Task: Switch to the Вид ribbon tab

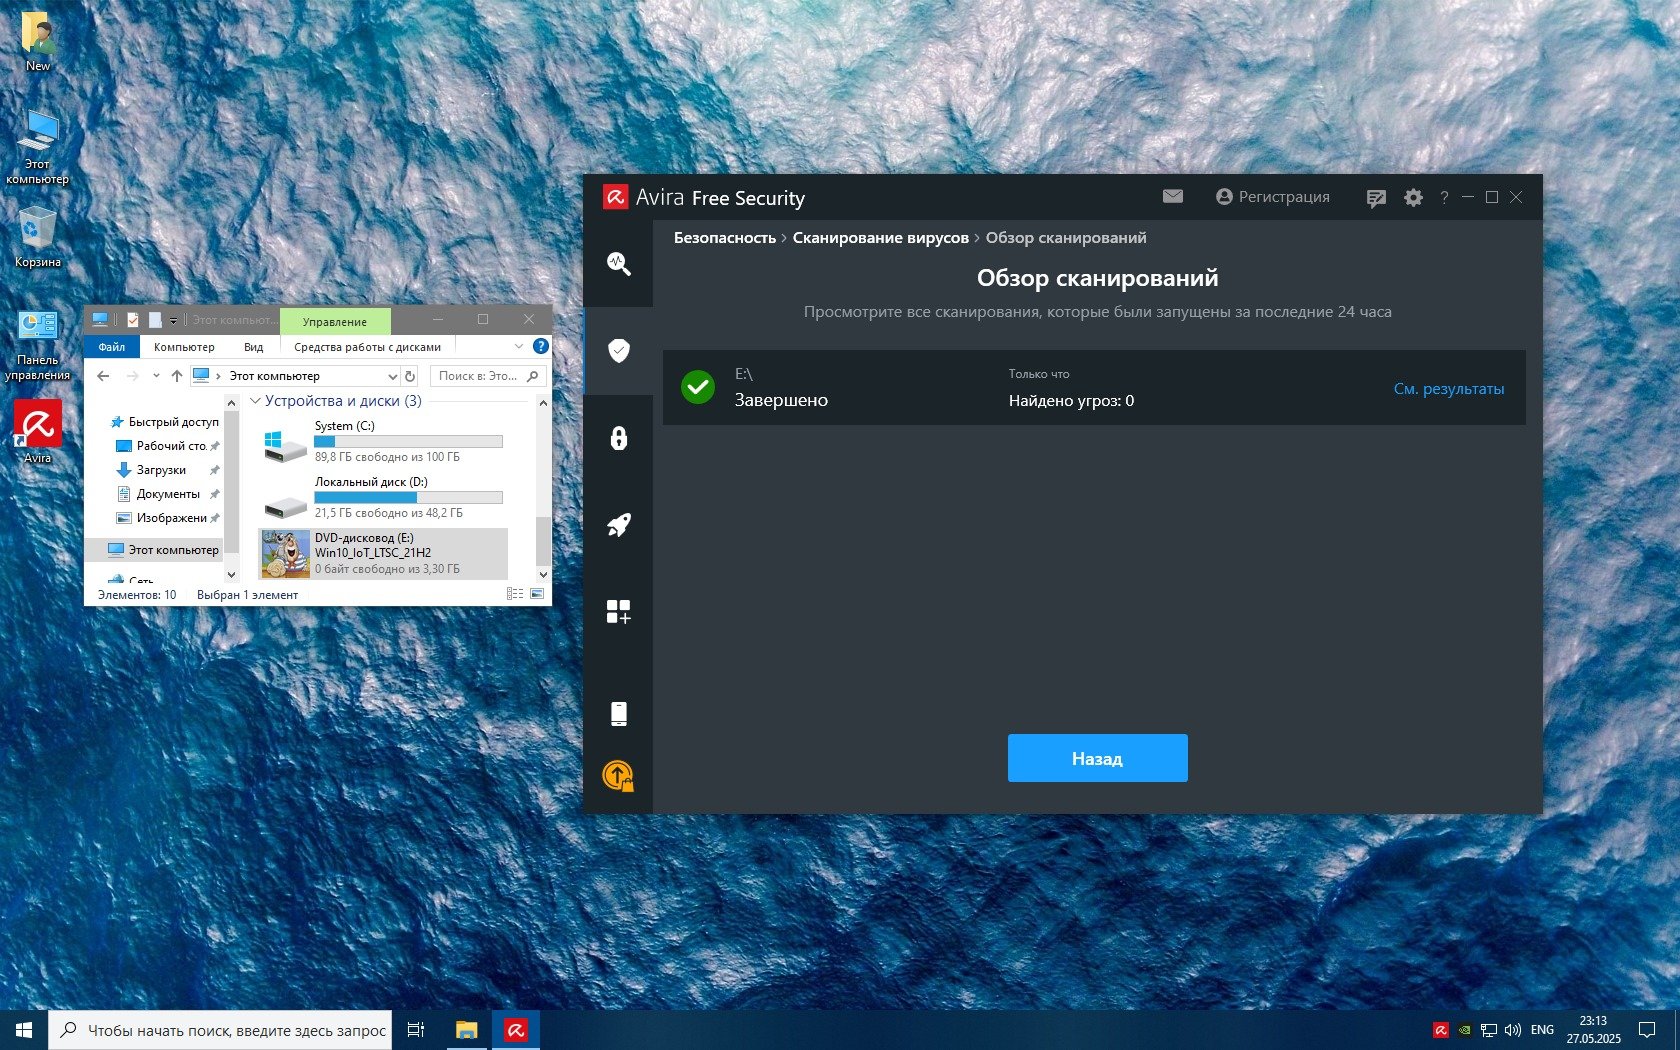Action: coord(253,347)
